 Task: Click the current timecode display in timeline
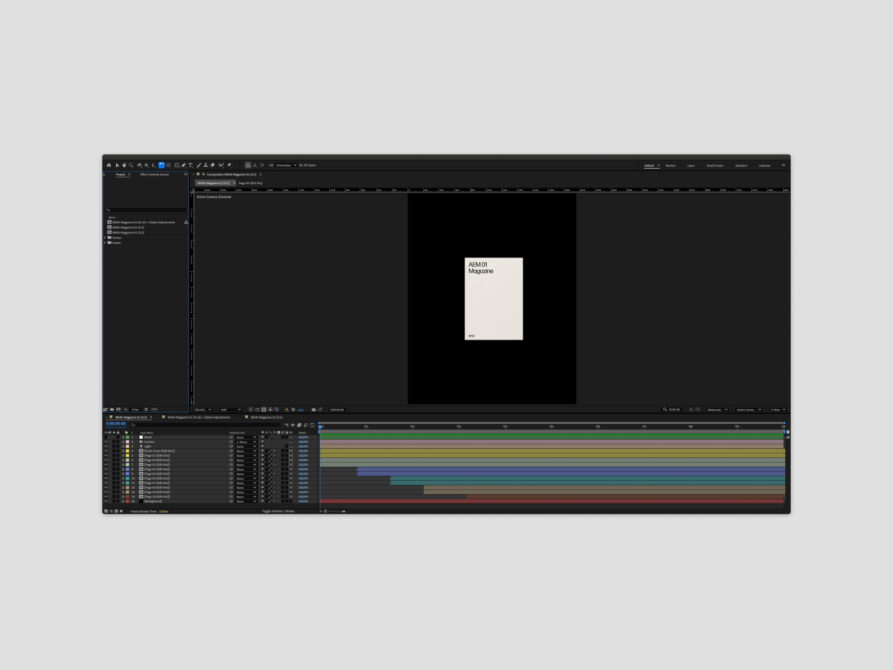pyautogui.click(x=116, y=423)
